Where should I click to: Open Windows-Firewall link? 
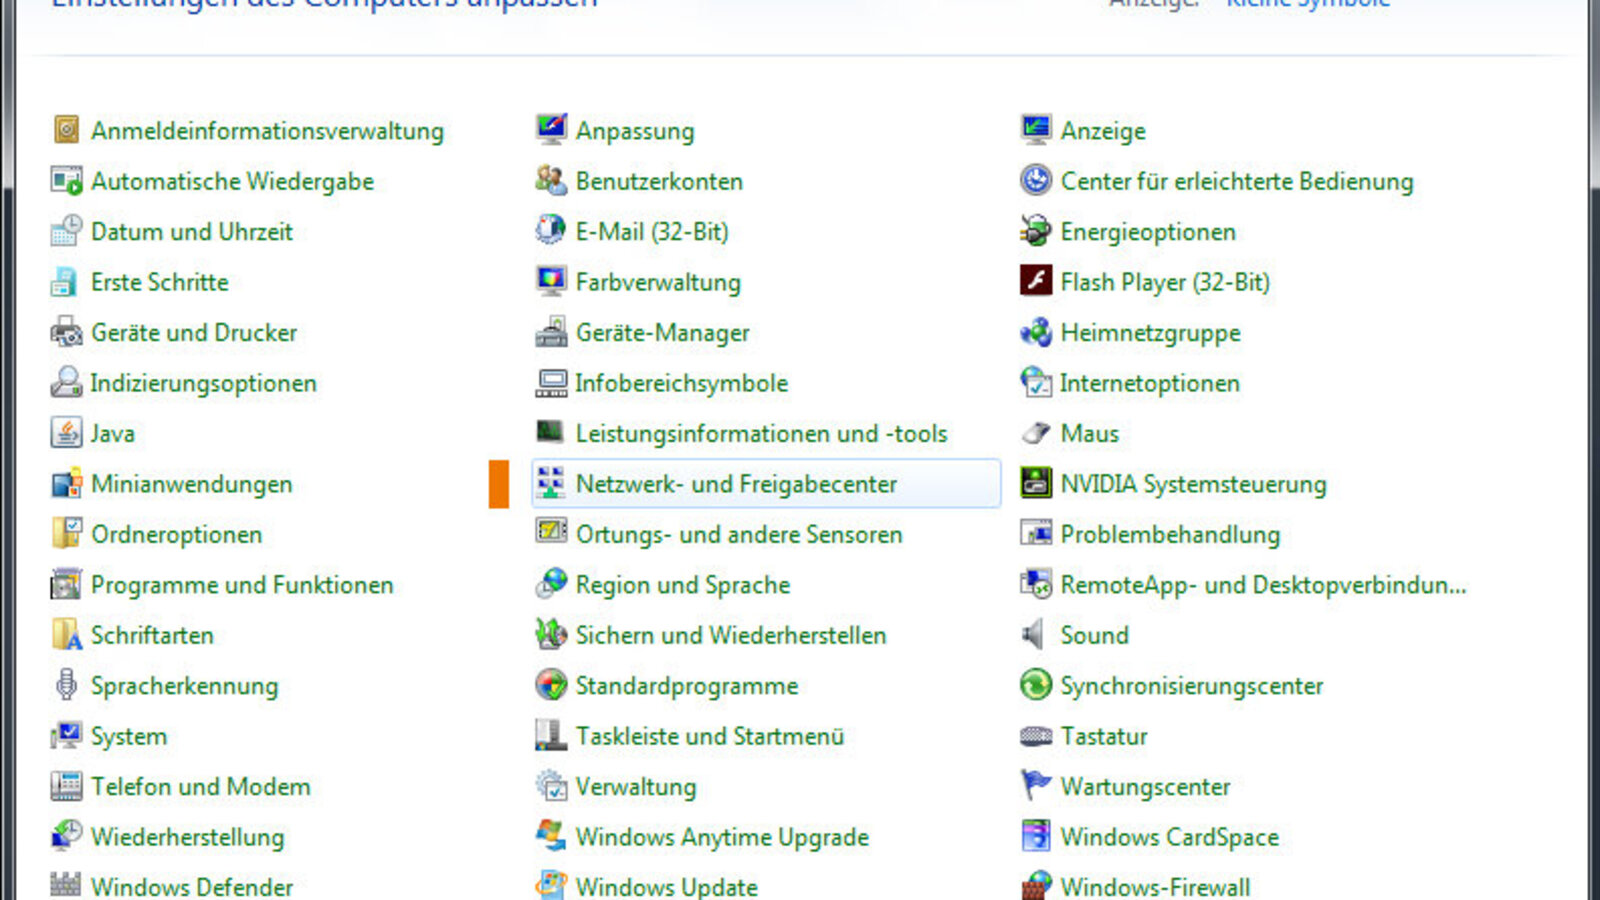click(x=1155, y=887)
